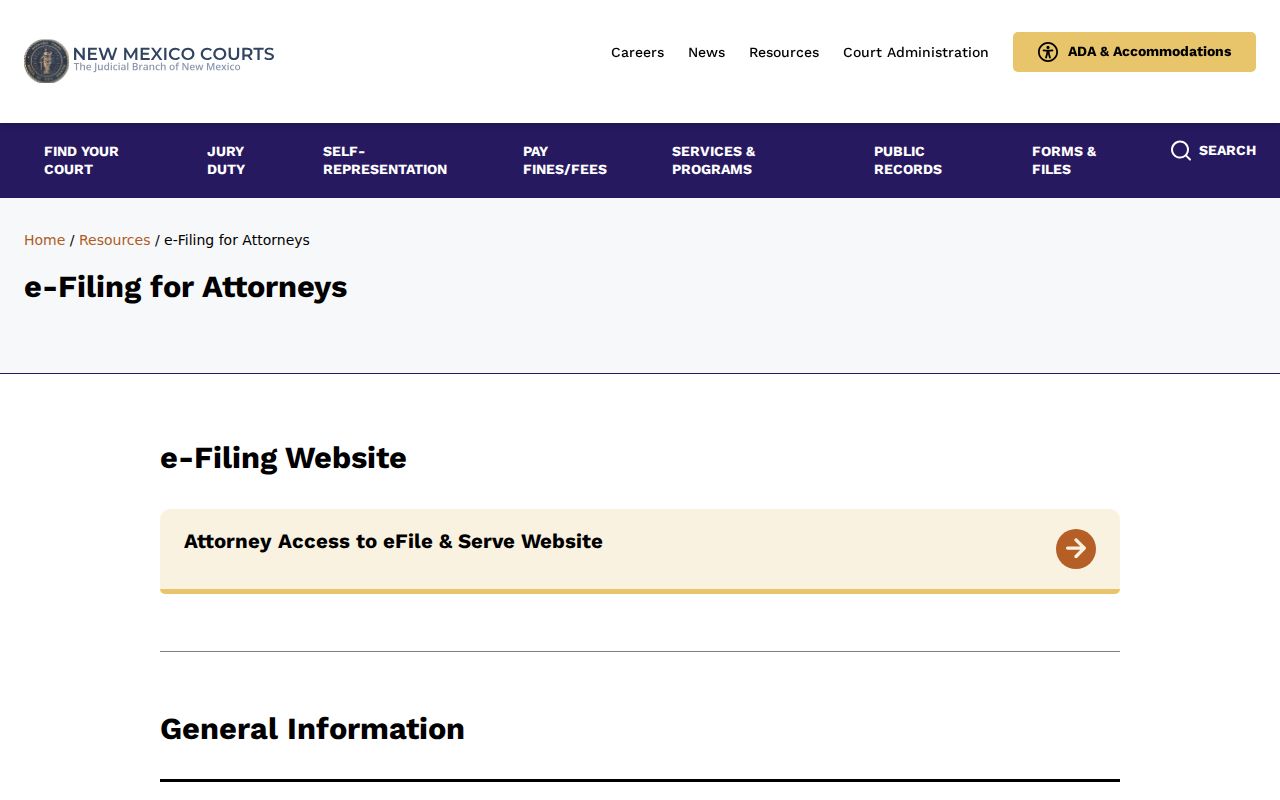Open Pay Fines/Fees menu
This screenshot has width=1280, height=800.
[x=565, y=160]
